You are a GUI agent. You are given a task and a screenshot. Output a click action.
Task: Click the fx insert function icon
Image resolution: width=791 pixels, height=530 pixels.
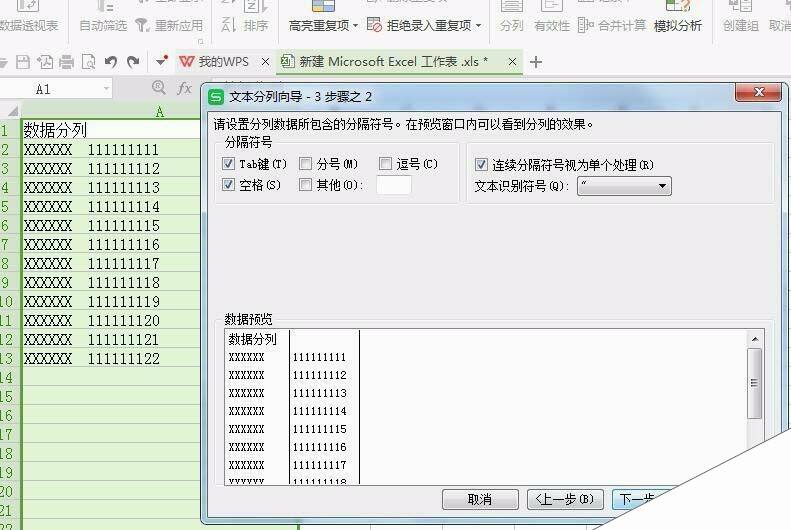pos(184,88)
